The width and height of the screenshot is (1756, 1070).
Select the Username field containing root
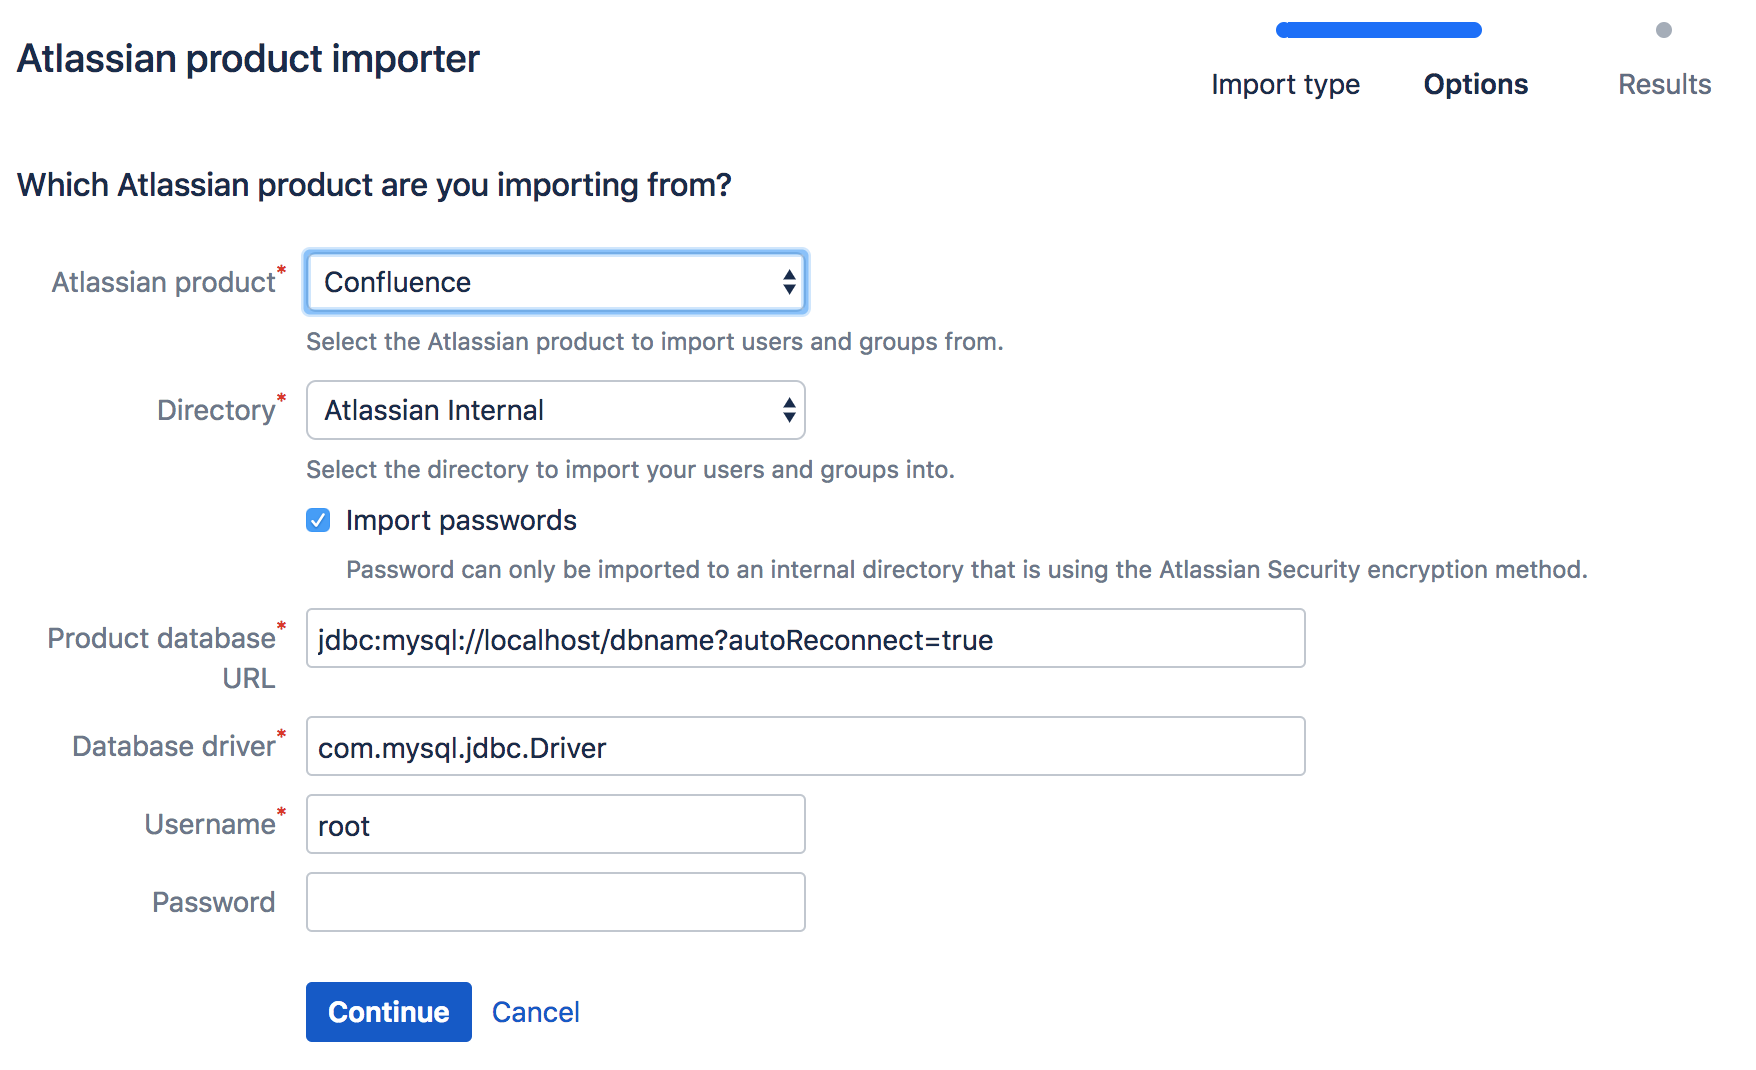click(555, 824)
